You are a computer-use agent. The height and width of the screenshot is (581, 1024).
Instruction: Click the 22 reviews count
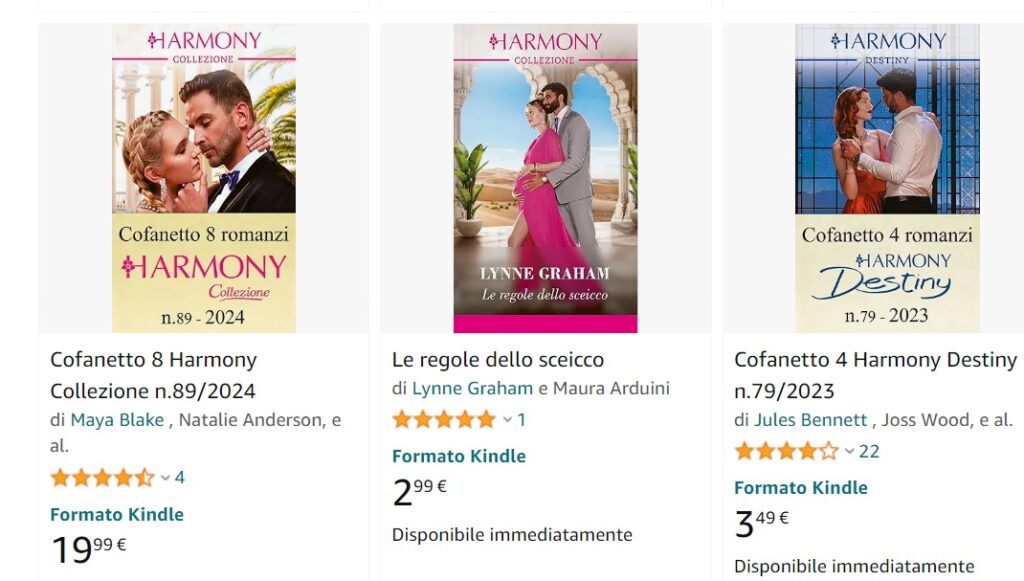(869, 451)
